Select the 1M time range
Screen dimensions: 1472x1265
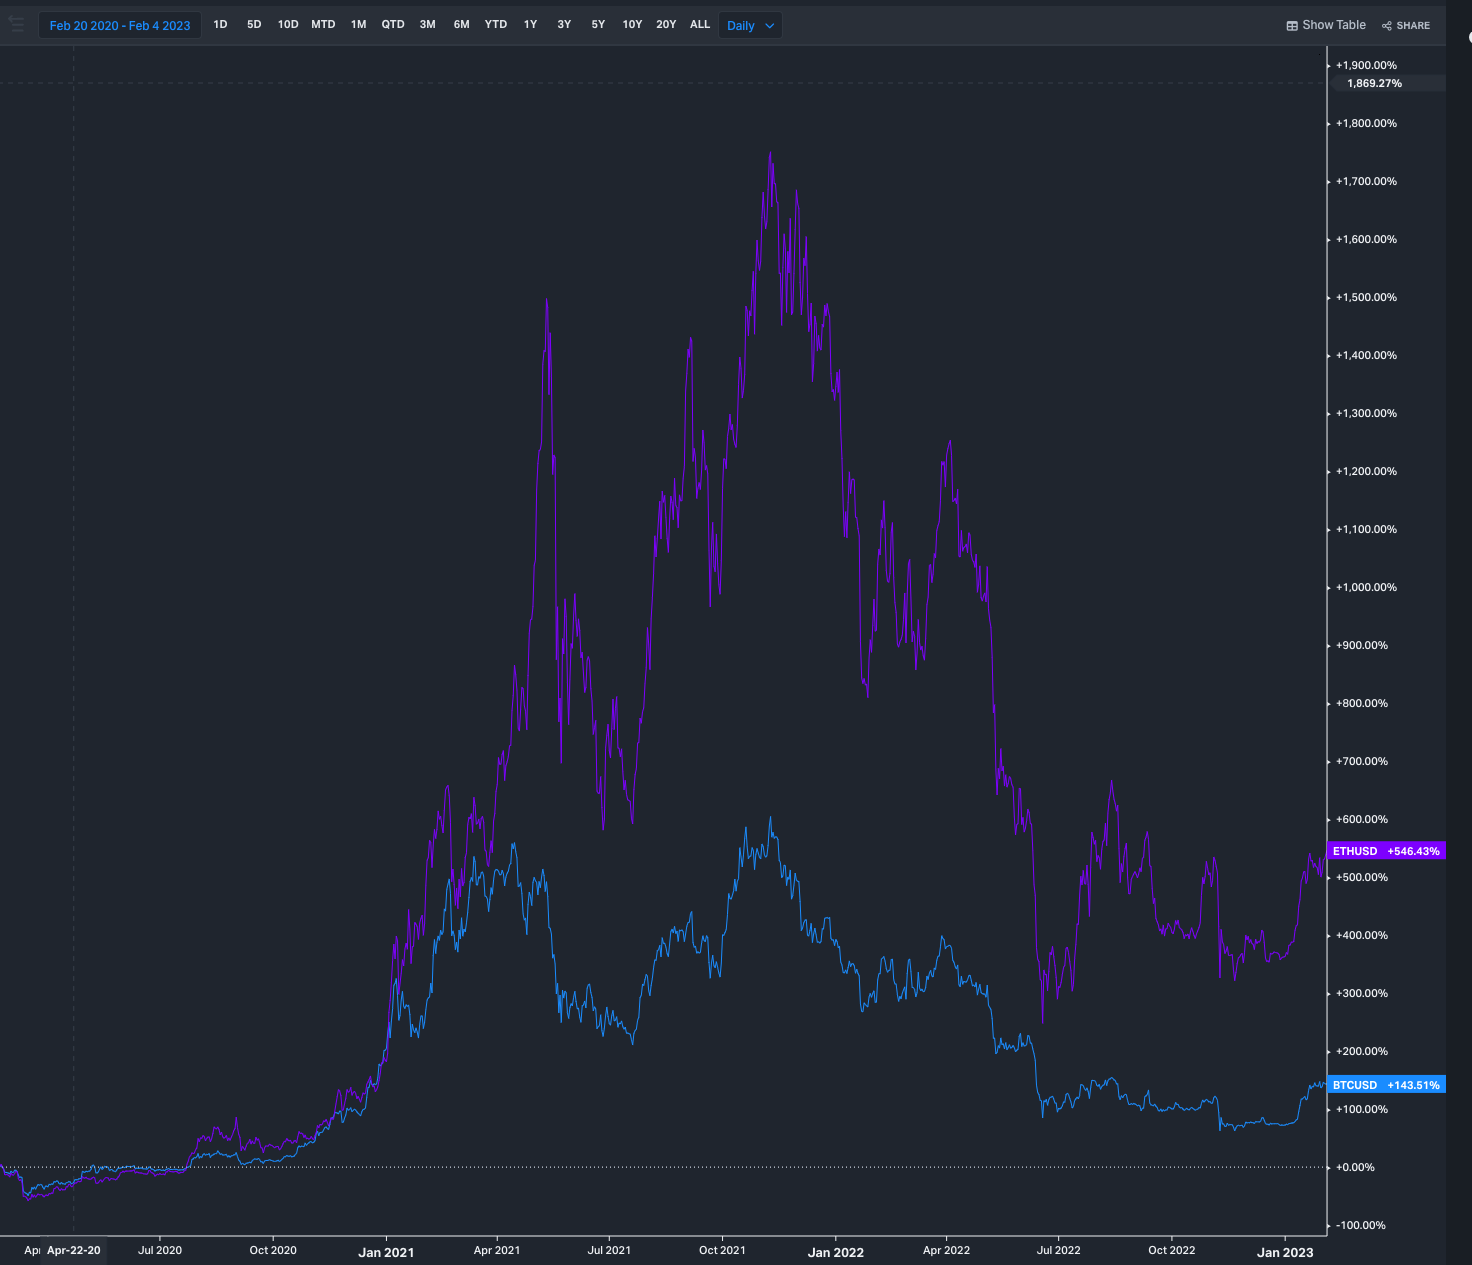point(358,25)
